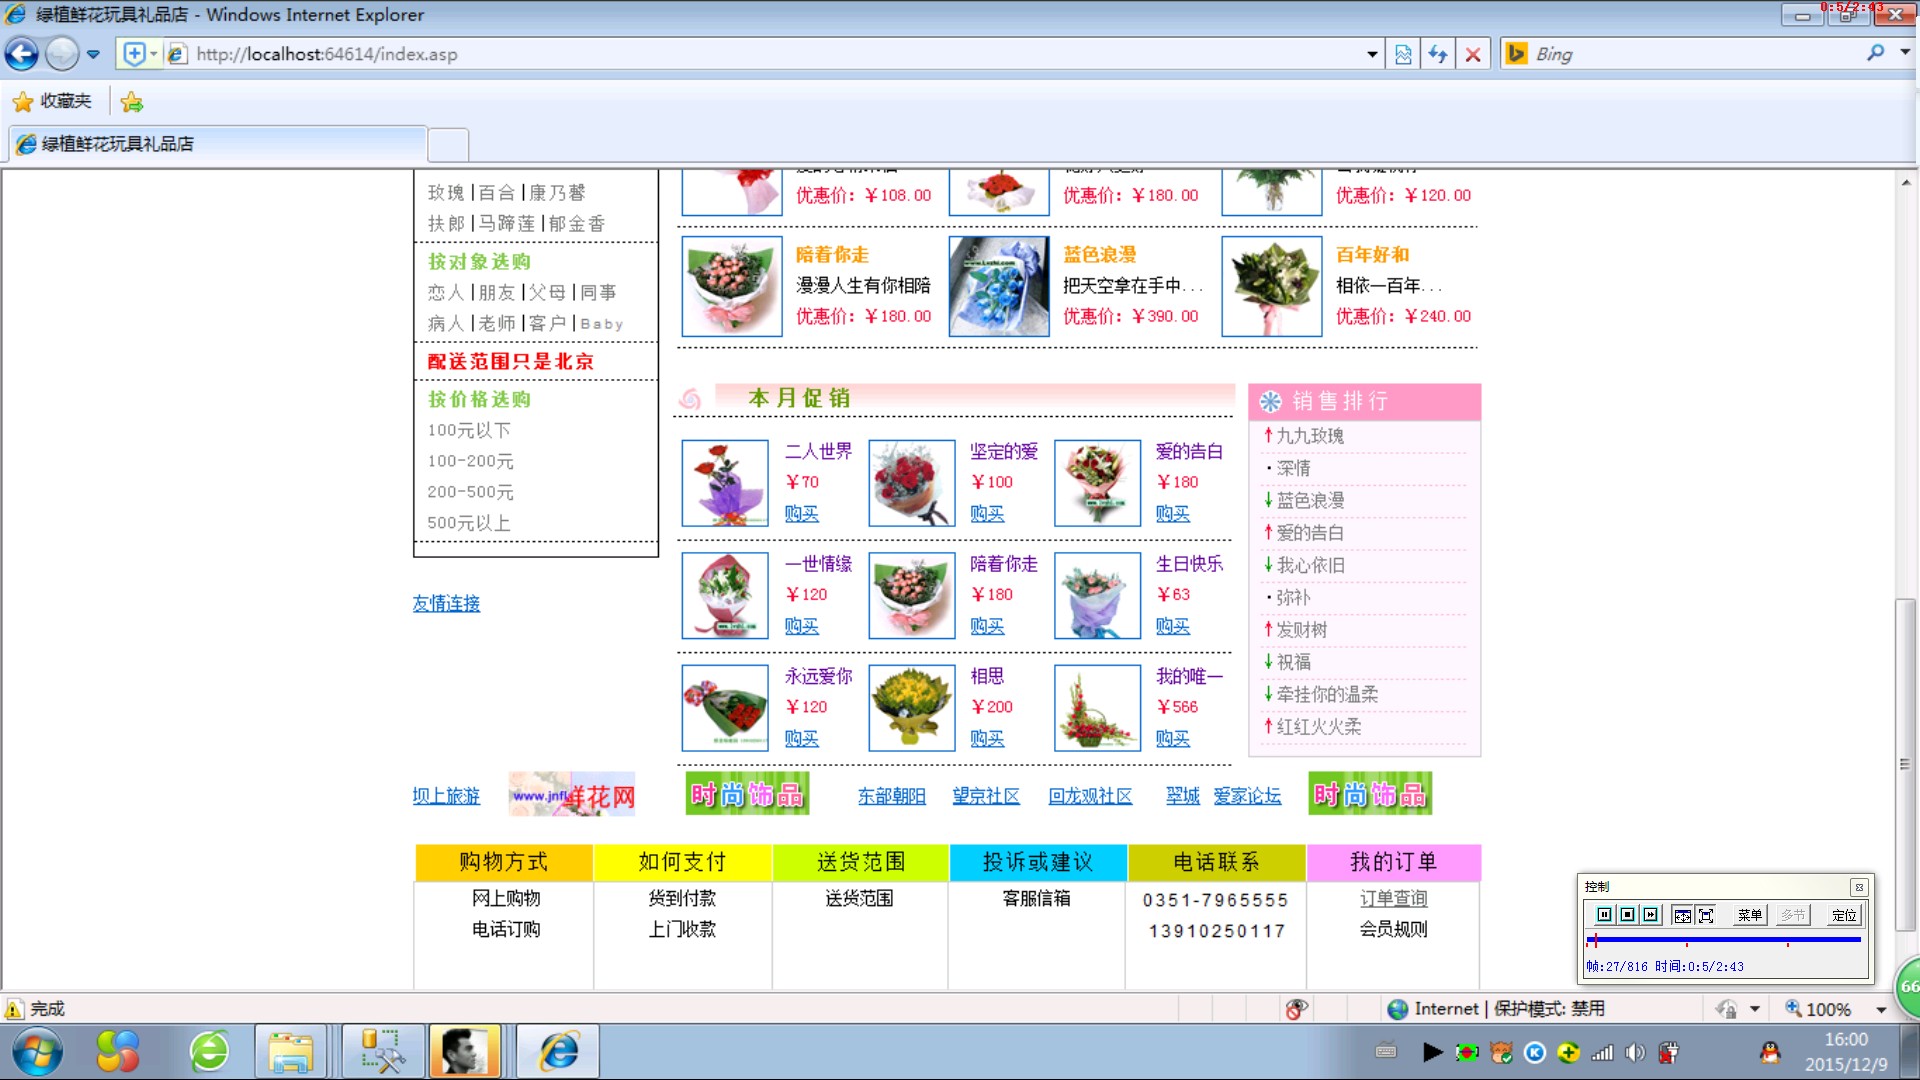Viewport: 1920px width, 1080px height.
Task: Open the speaker volume tray icon
Action: click(x=1635, y=1052)
